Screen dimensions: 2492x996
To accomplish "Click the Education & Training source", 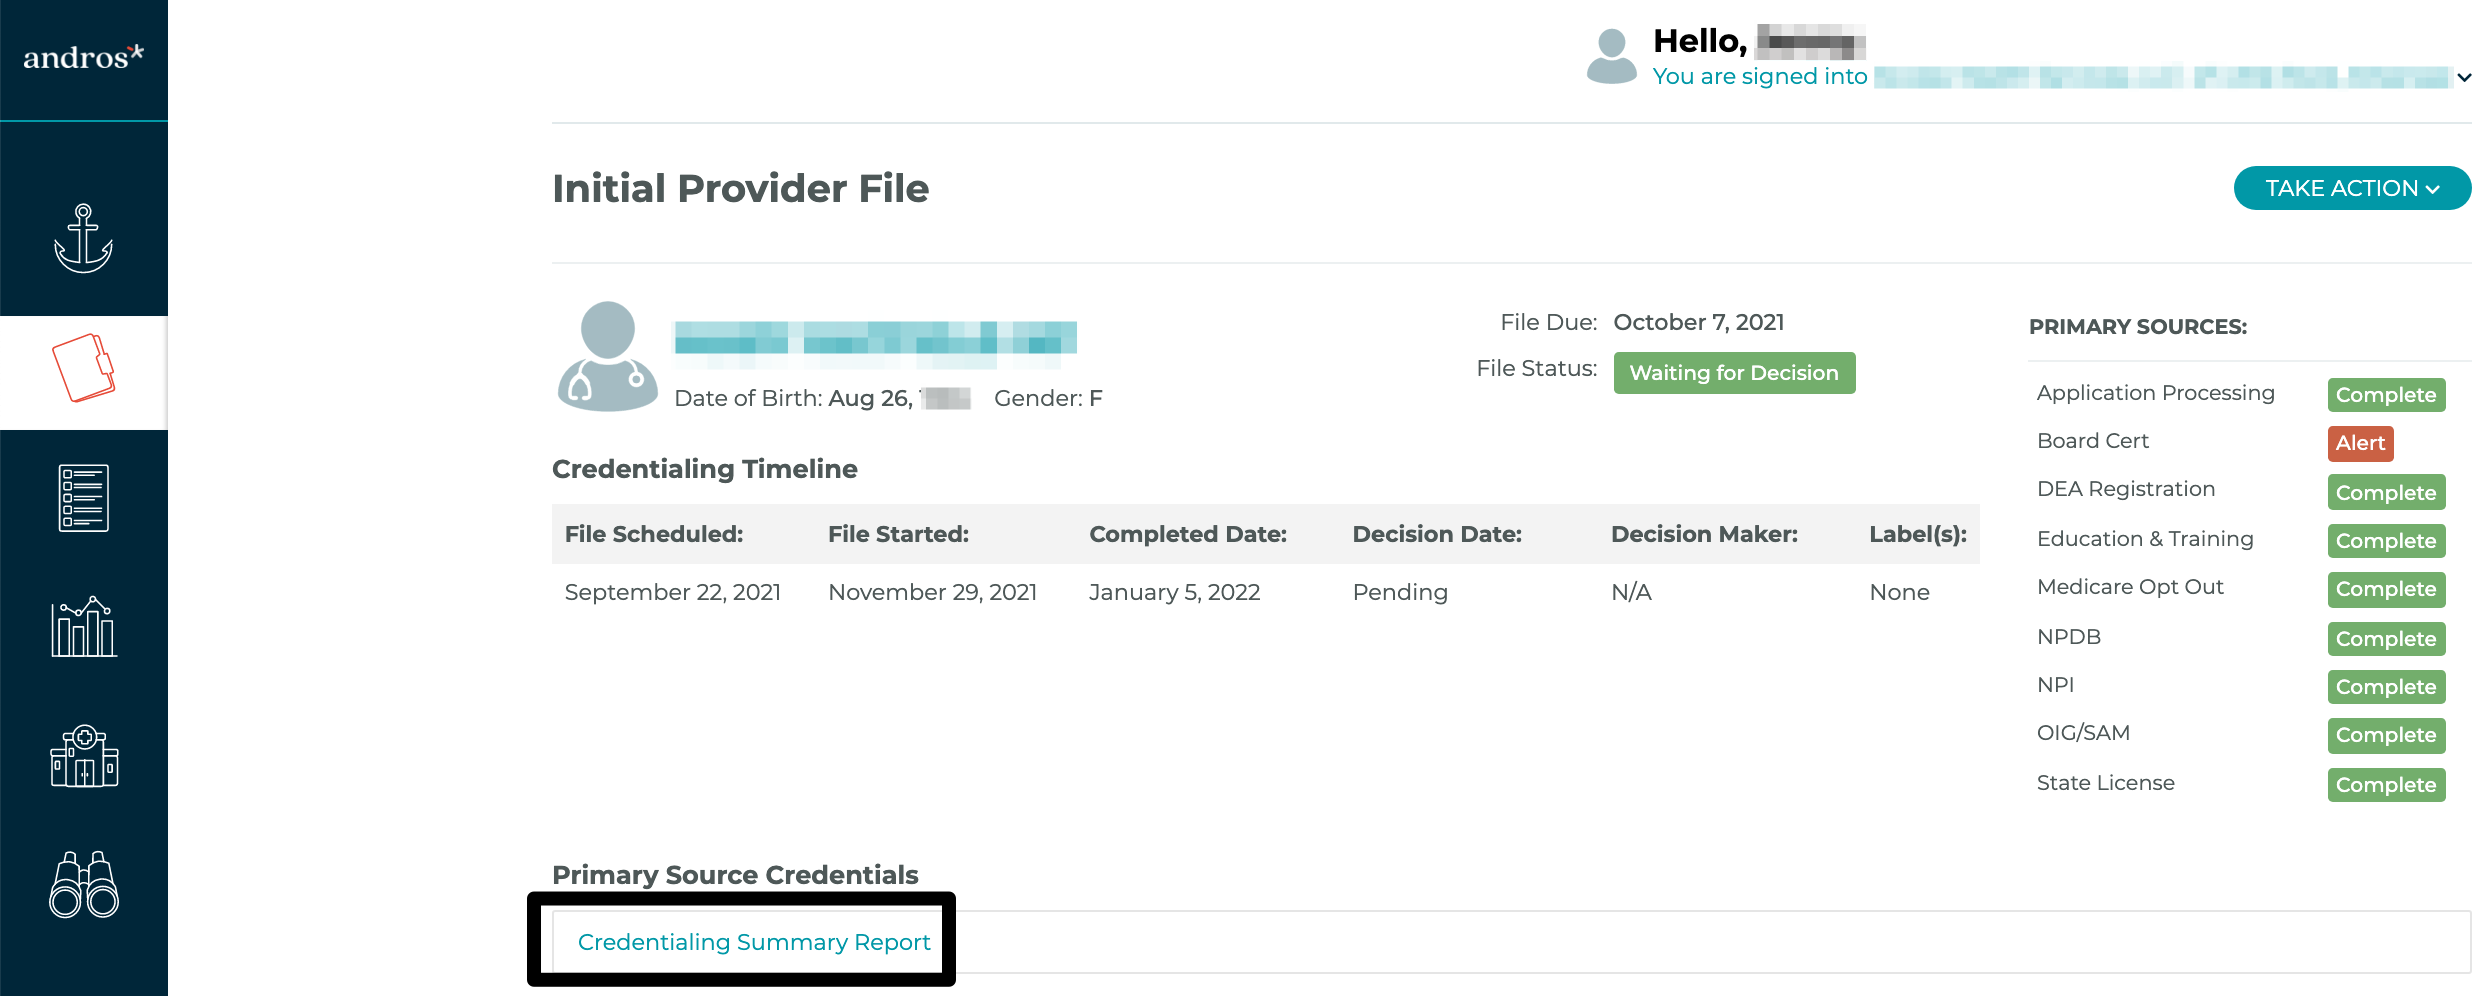I will click(2145, 539).
